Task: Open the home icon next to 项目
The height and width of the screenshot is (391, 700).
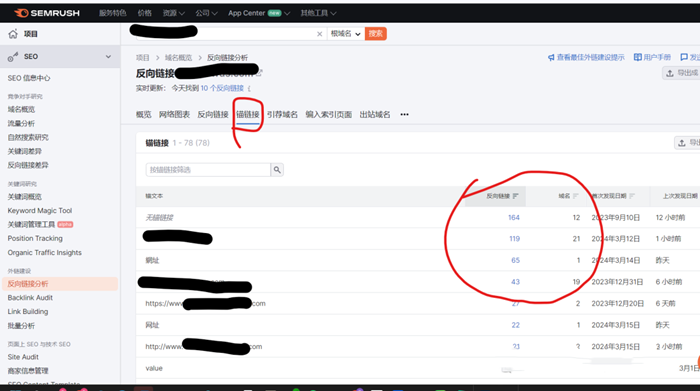Action: (13, 34)
